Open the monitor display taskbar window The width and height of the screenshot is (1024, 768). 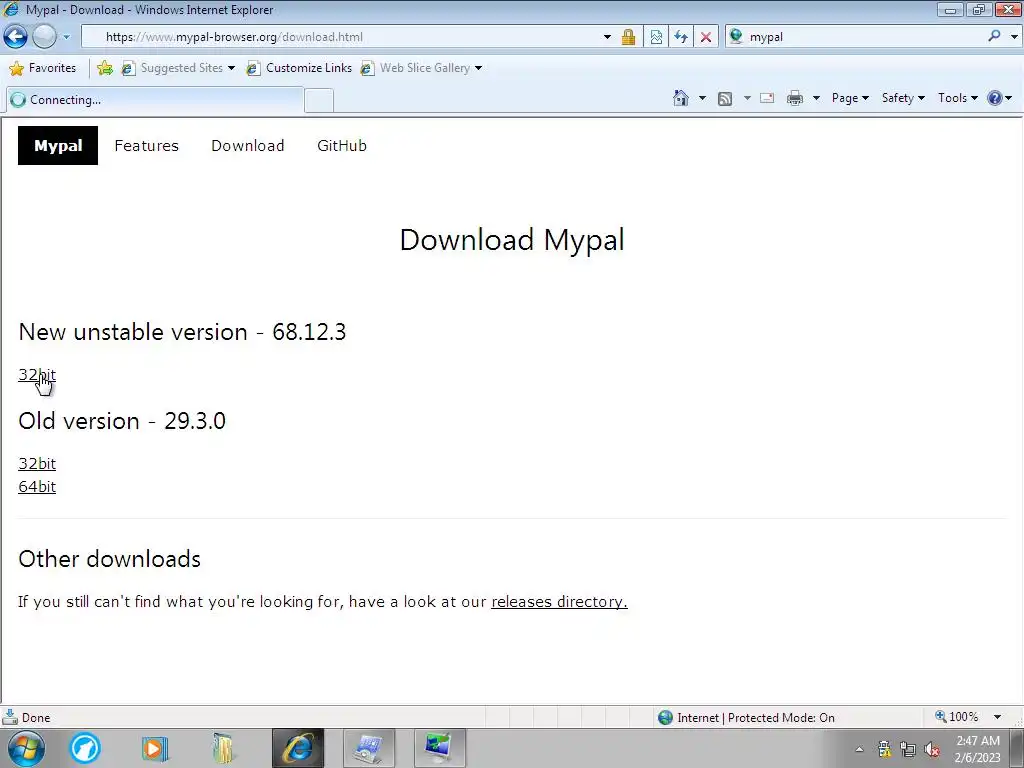pyautogui.click(x=440, y=748)
